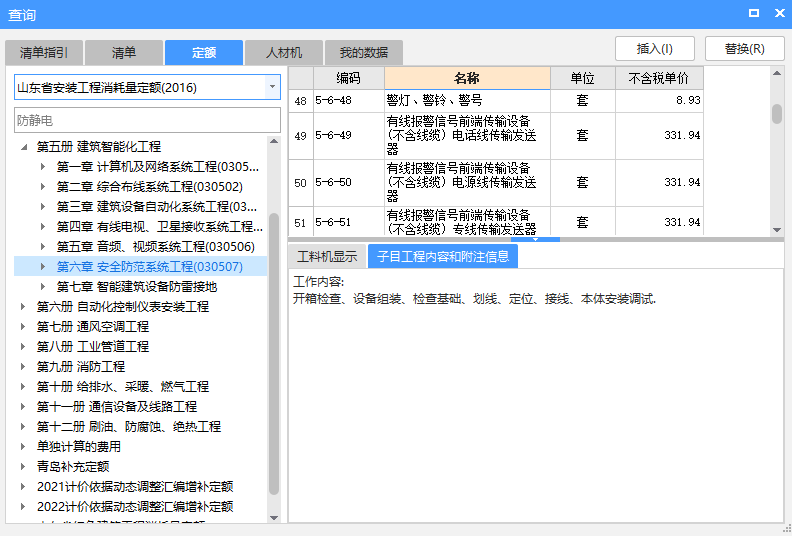This screenshot has height=536, width=792.
Task: Select the 子目工程内容和附注信息 tab
Action: (x=443, y=257)
